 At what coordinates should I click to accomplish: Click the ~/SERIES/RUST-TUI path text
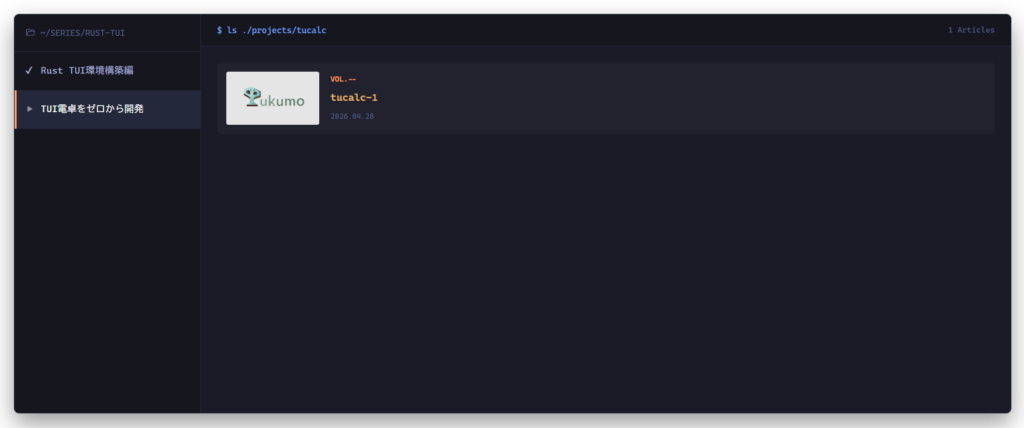82,33
